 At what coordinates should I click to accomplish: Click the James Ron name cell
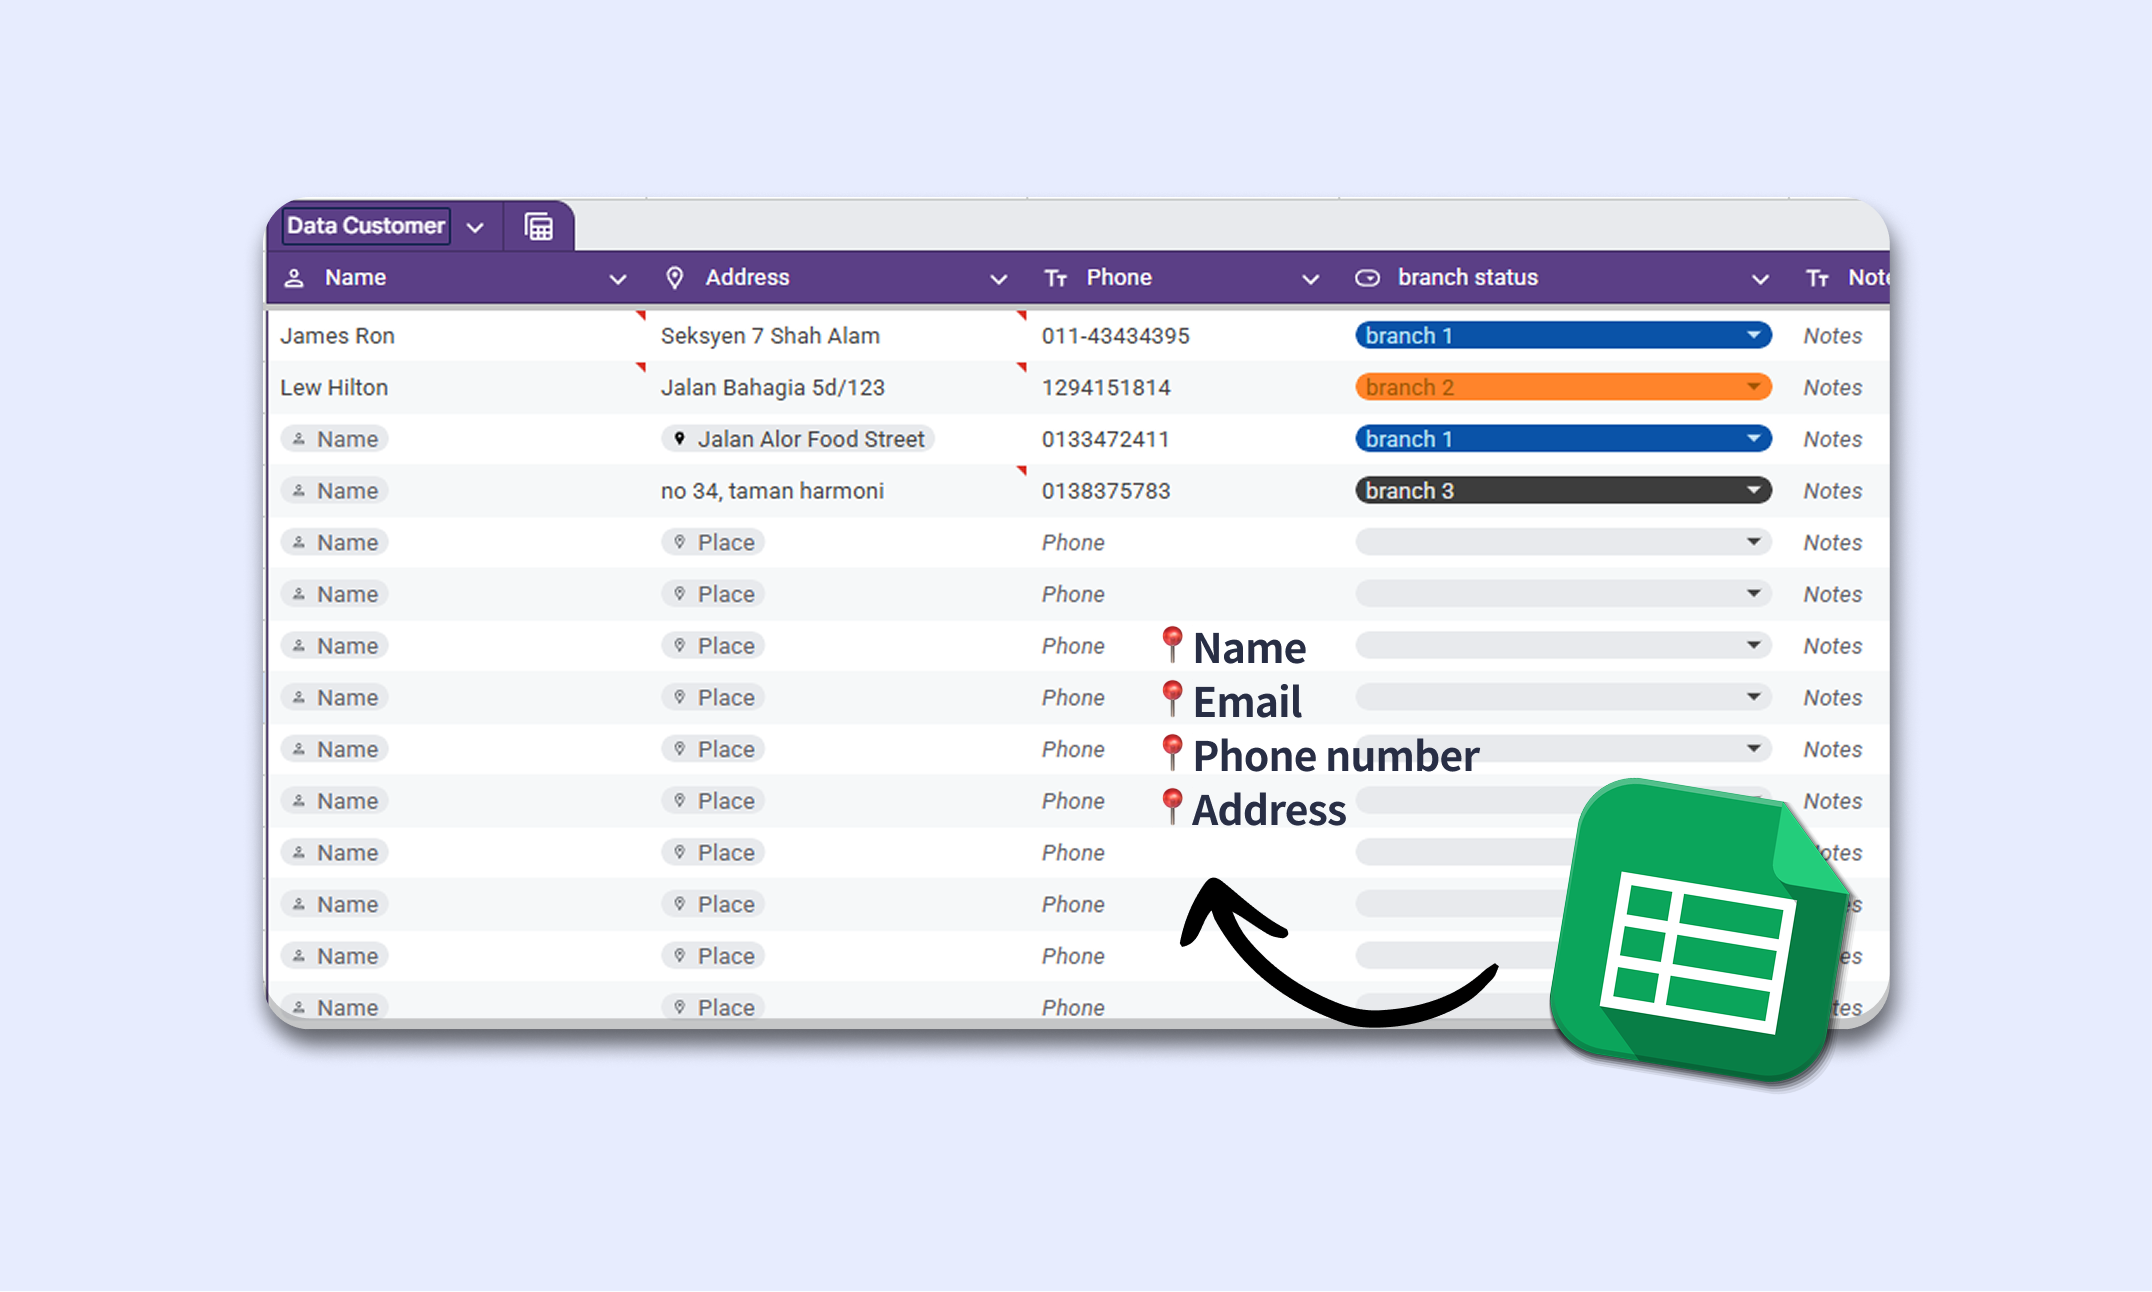pyautogui.click(x=338, y=336)
